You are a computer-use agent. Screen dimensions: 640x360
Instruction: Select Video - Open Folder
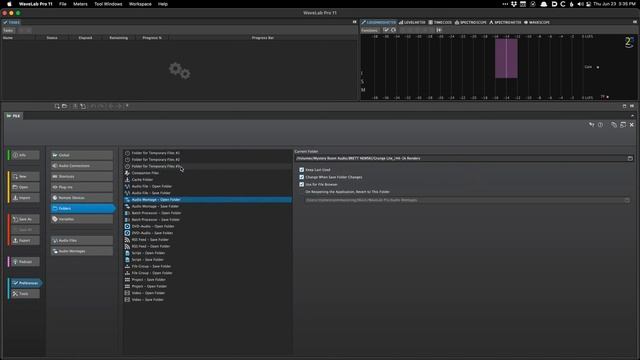click(x=207, y=293)
